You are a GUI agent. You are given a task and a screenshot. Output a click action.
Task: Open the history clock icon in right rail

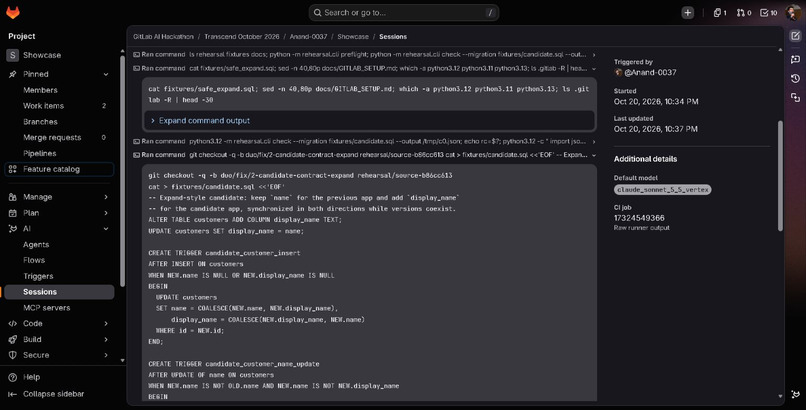coord(795,78)
